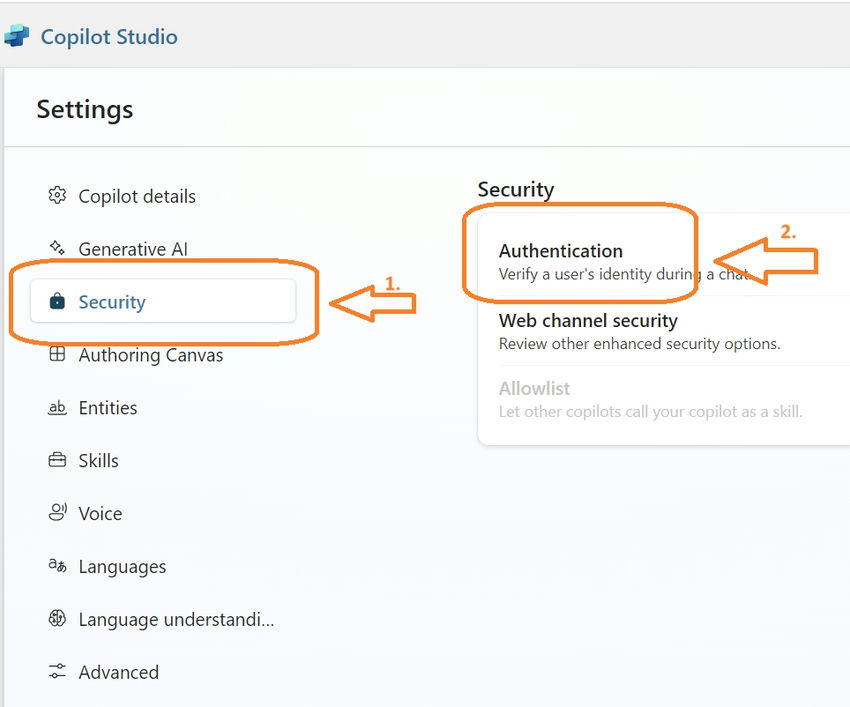The width and height of the screenshot is (850, 707).
Task: Click the Copilot details gear icon
Action: point(57,195)
